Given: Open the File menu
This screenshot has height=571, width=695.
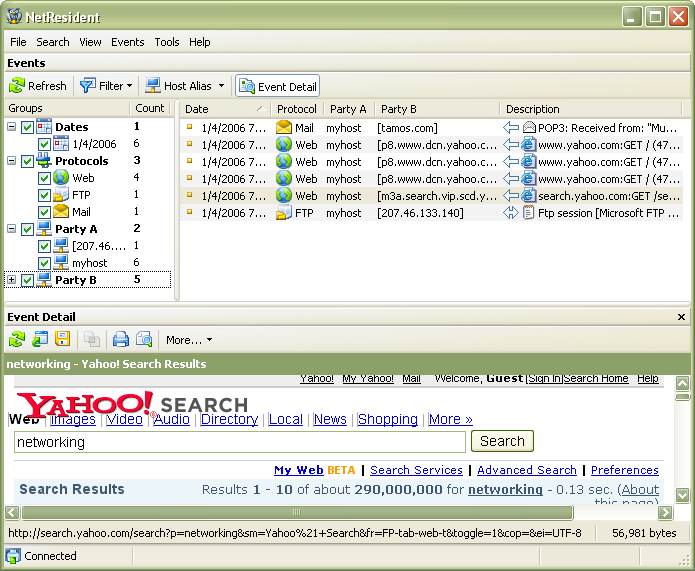Looking at the screenshot, I should [18, 42].
